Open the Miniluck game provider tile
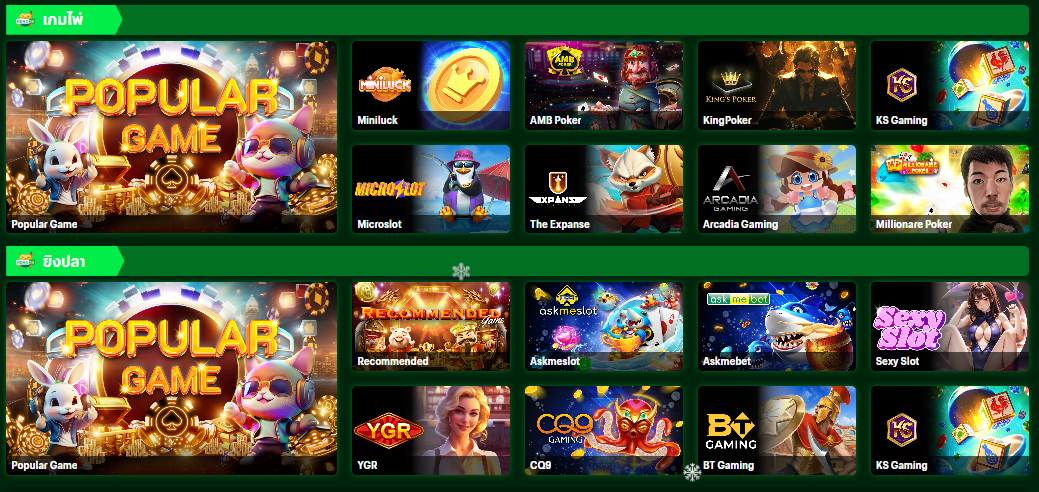This screenshot has height=492, width=1039. [x=431, y=86]
